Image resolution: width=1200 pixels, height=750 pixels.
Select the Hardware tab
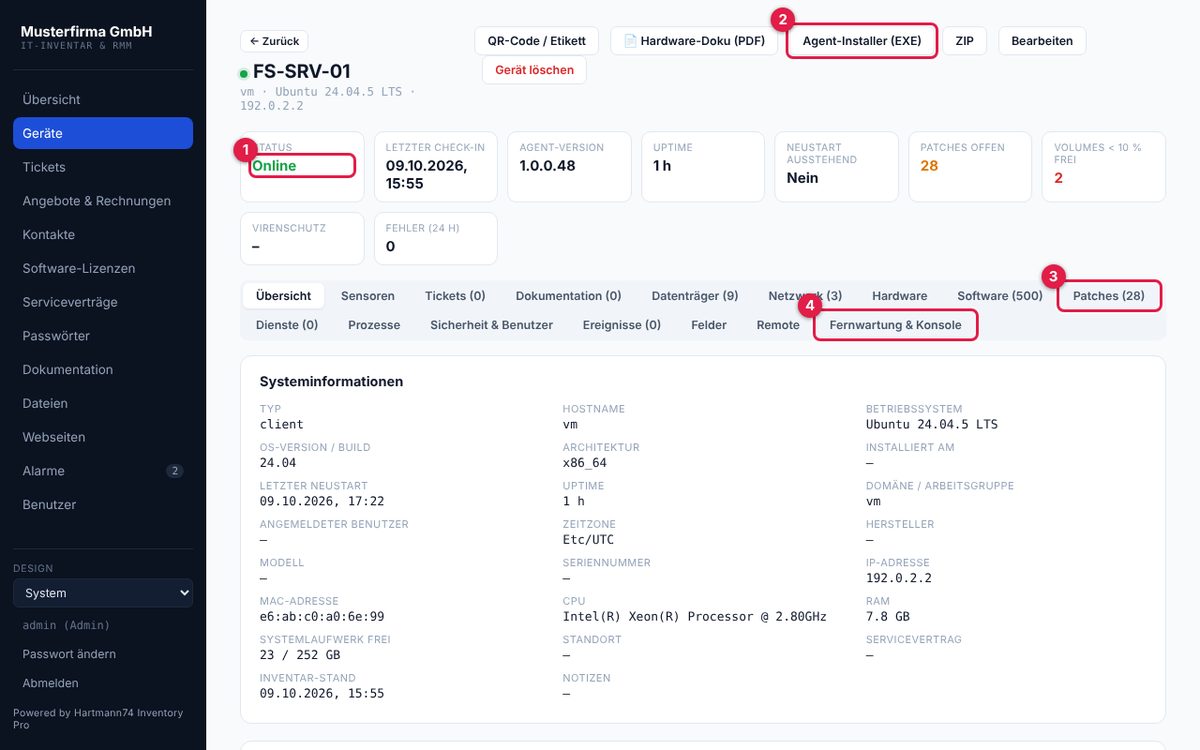pos(900,296)
